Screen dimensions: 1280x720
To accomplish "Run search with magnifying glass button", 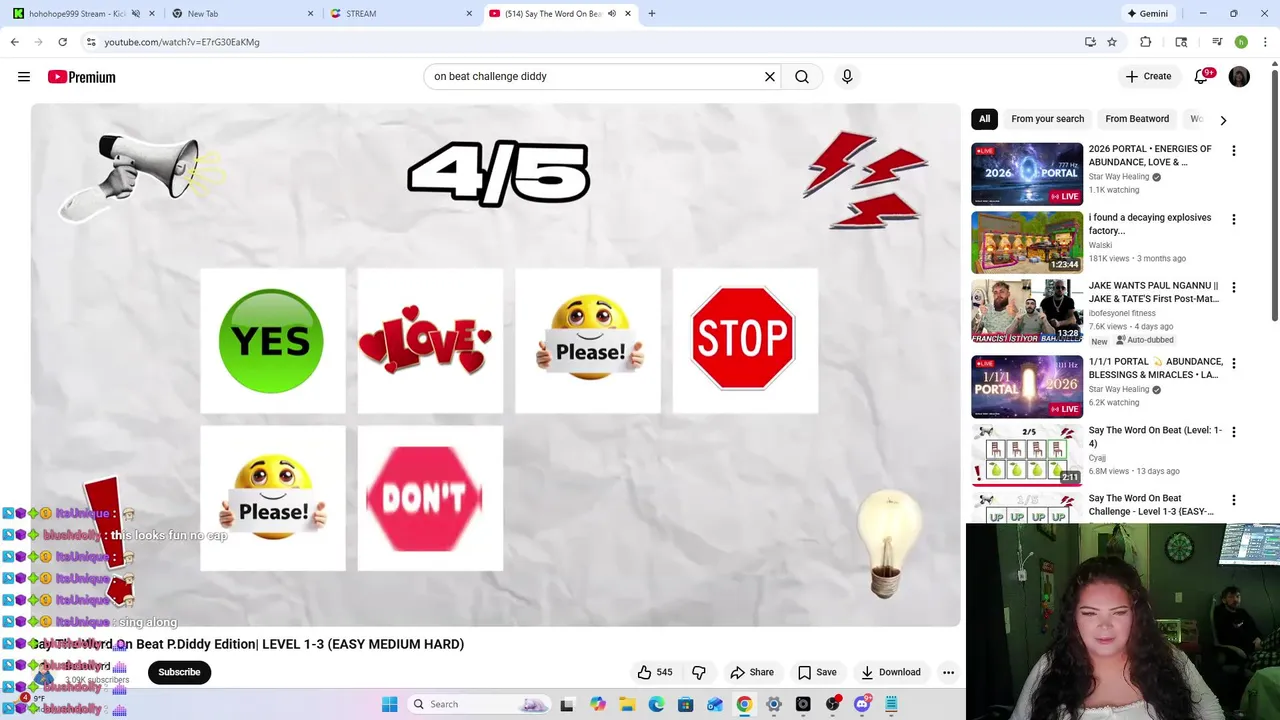I will (802, 76).
